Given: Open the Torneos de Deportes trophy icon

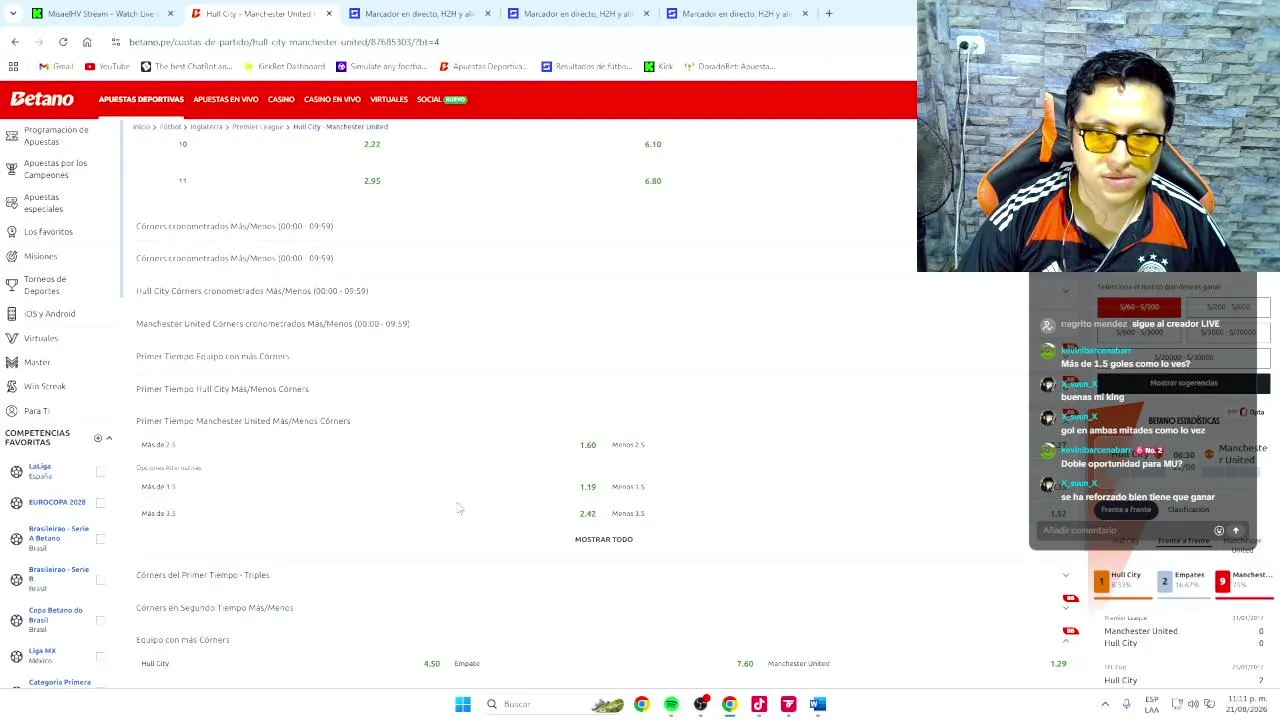Looking at the screenshot, I should [12, 285].
